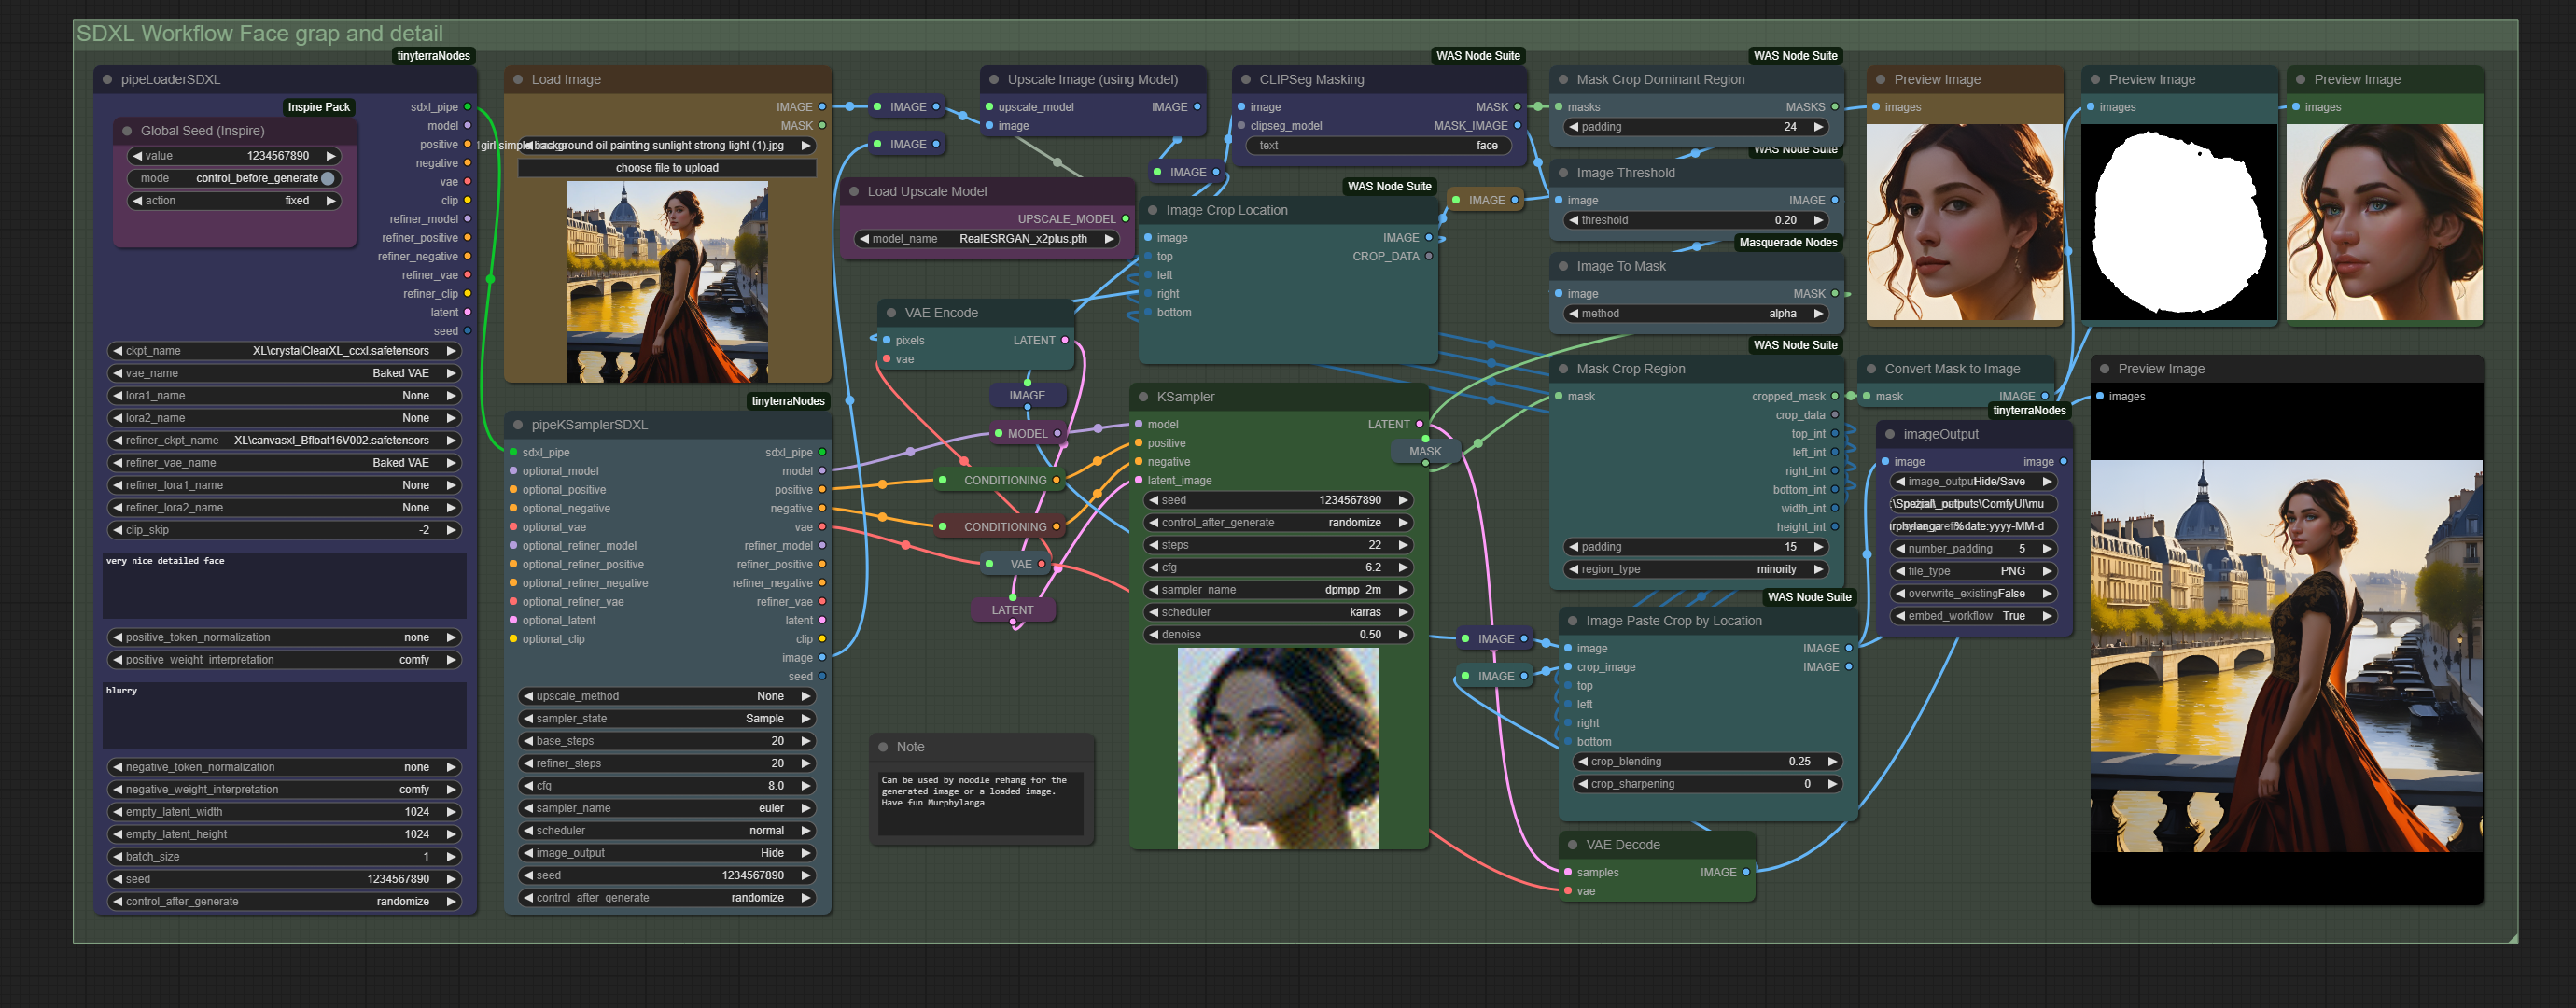The image size is (2576, 1008).
Task: Collapse the Load Image node via title dot
Action: [518, 80]
